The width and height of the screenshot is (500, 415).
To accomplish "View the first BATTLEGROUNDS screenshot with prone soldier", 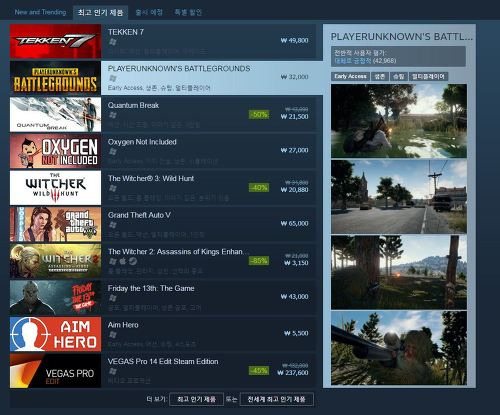I will (399, 121).
